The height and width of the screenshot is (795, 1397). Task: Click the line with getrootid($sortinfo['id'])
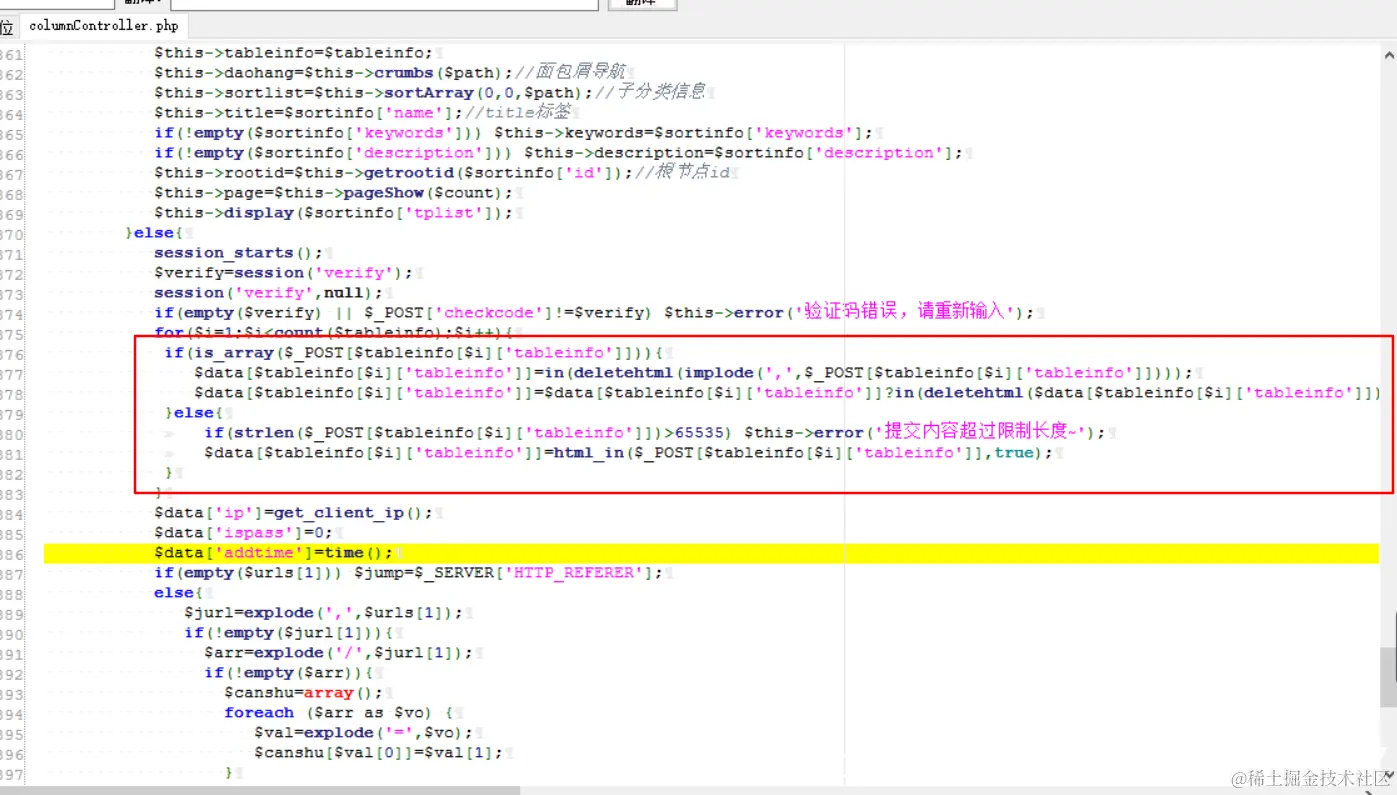click(444, 173)
